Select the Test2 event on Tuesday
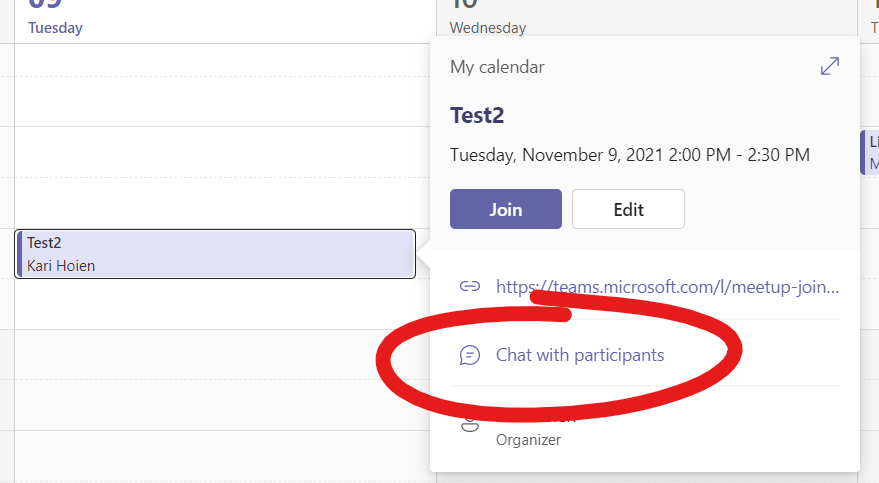Viewport: 879px width, 483px height. [x=215, y=254]
